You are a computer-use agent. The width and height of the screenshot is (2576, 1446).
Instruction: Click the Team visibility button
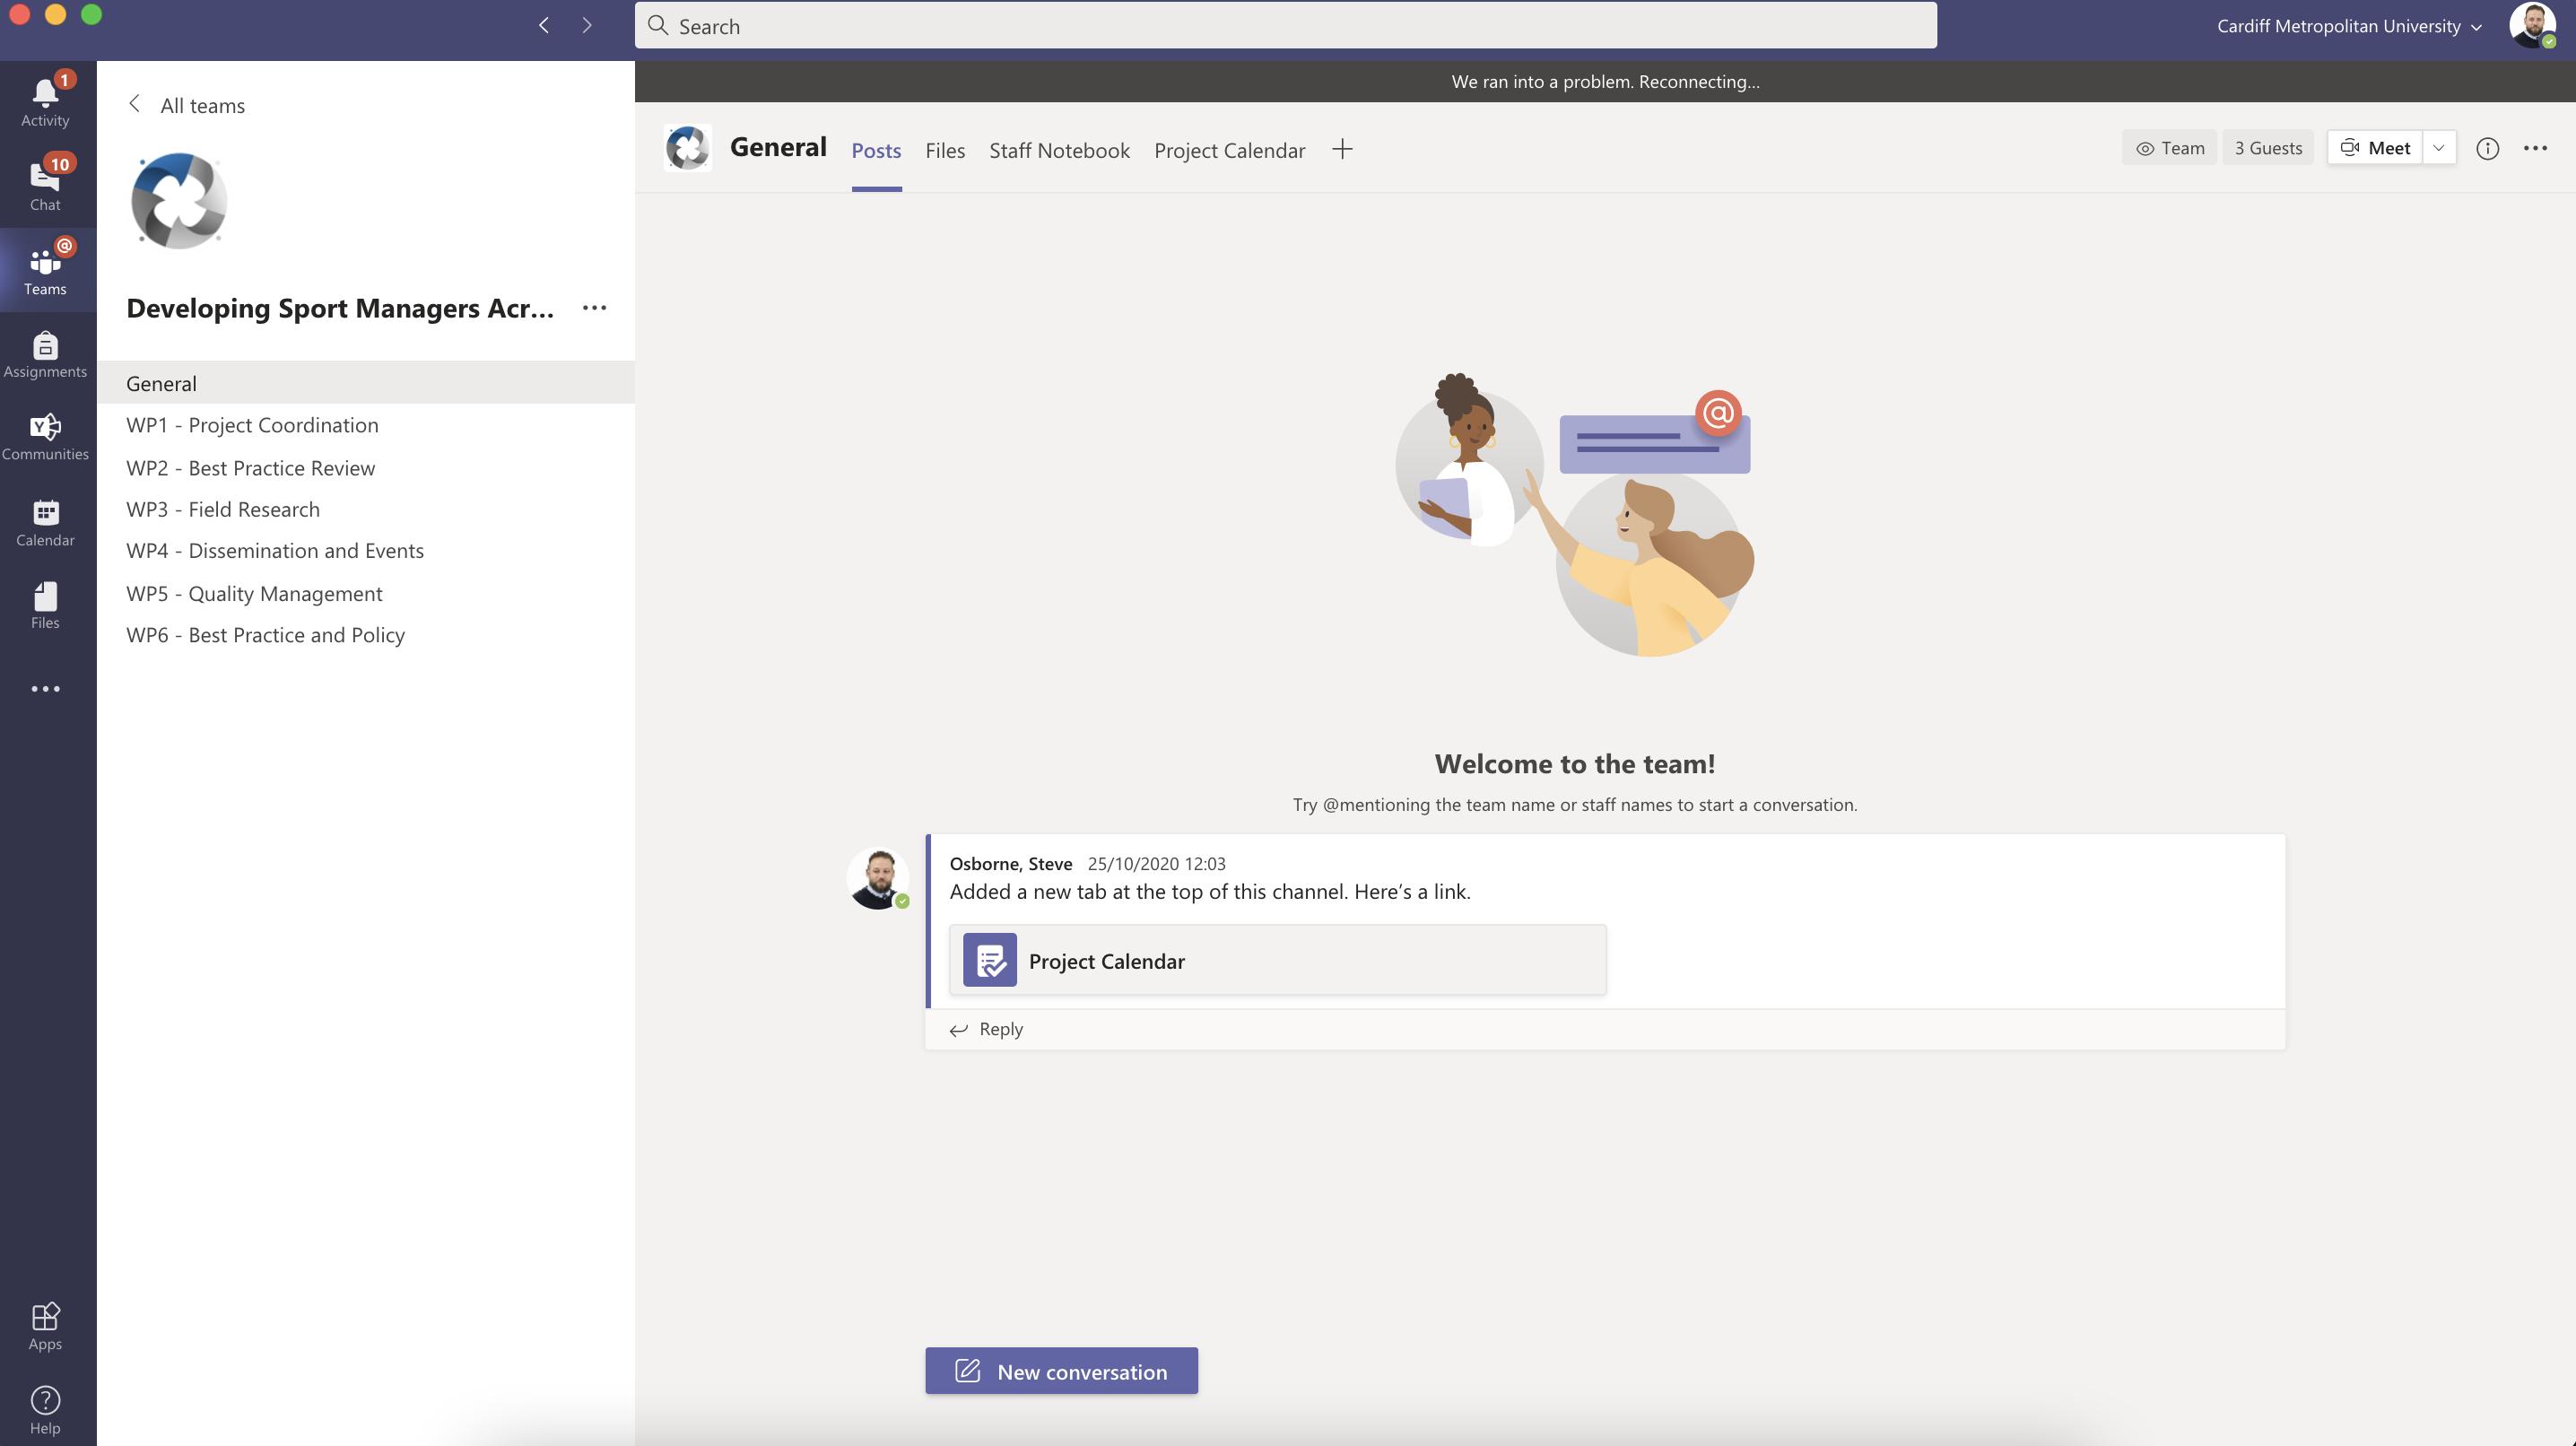pos(2169,148)
